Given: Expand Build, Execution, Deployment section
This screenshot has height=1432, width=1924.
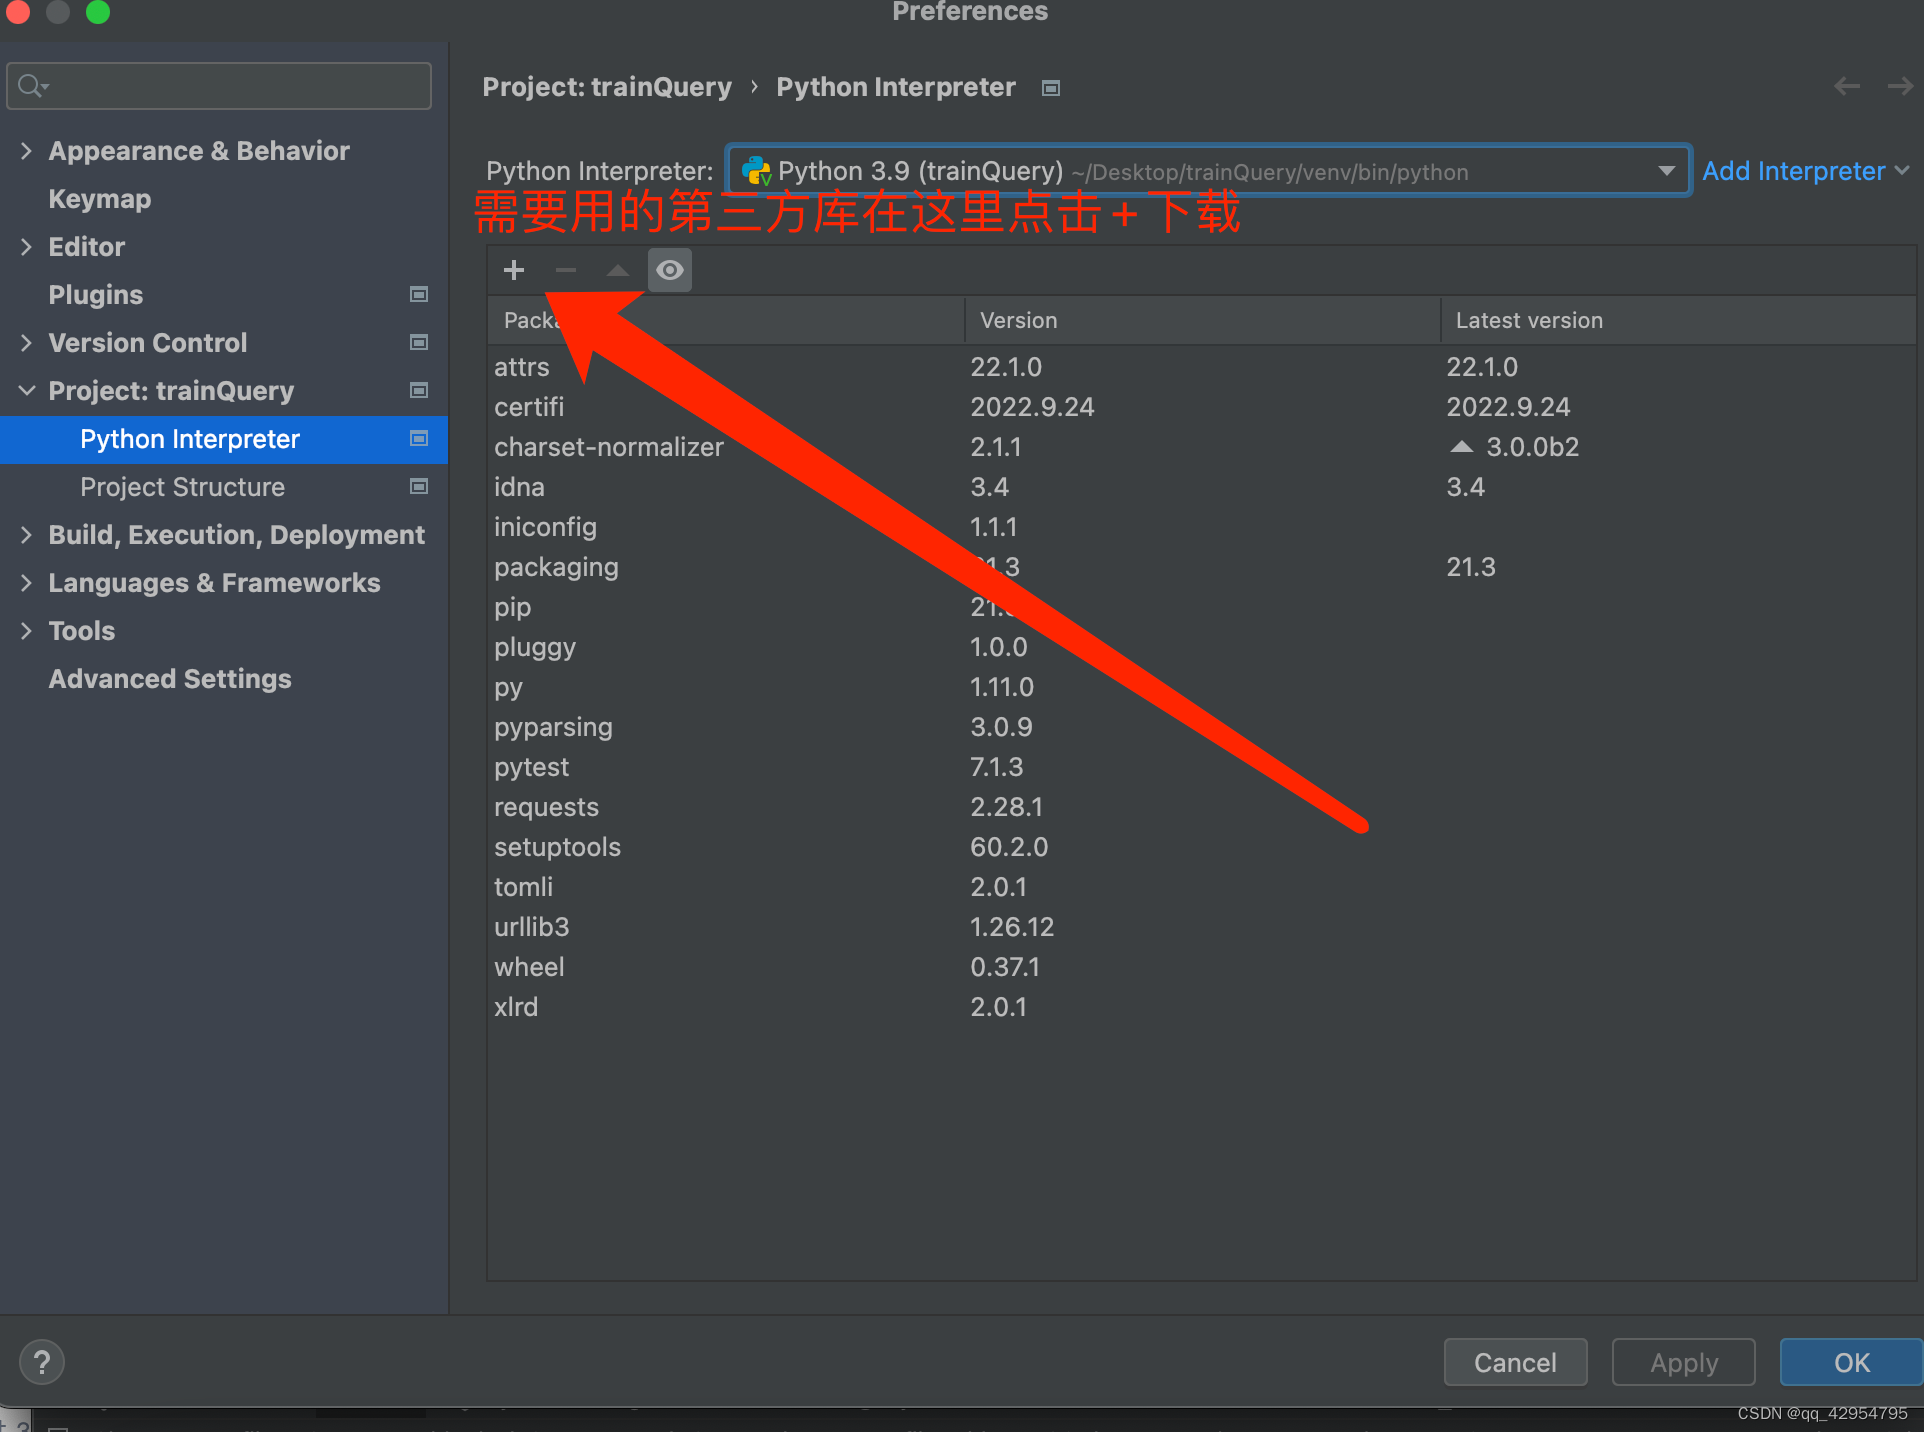Looking at the screenshot, I should 27,535.
